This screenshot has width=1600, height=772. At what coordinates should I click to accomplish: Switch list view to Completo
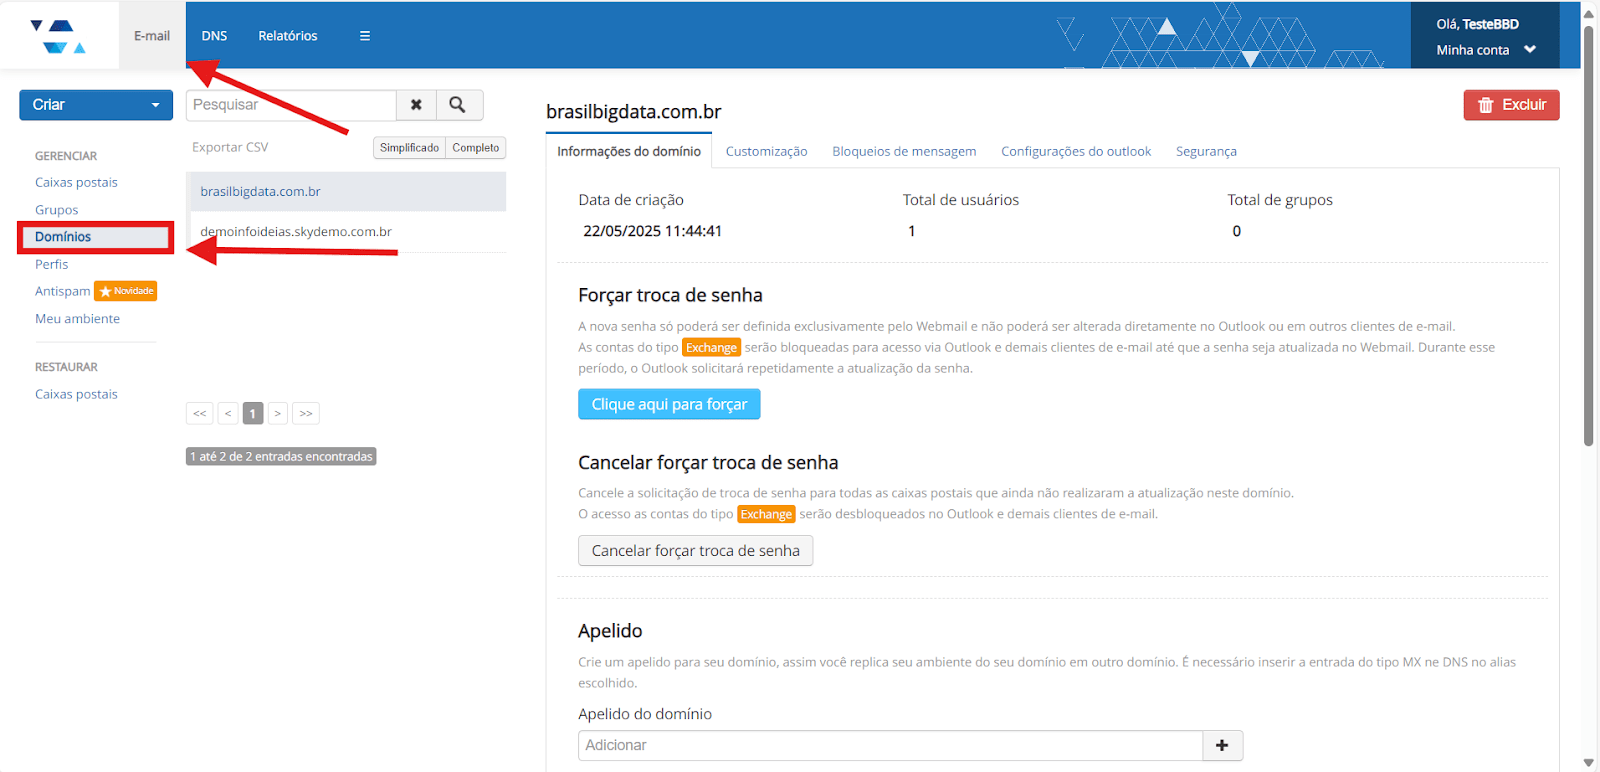tap(476, 148)
